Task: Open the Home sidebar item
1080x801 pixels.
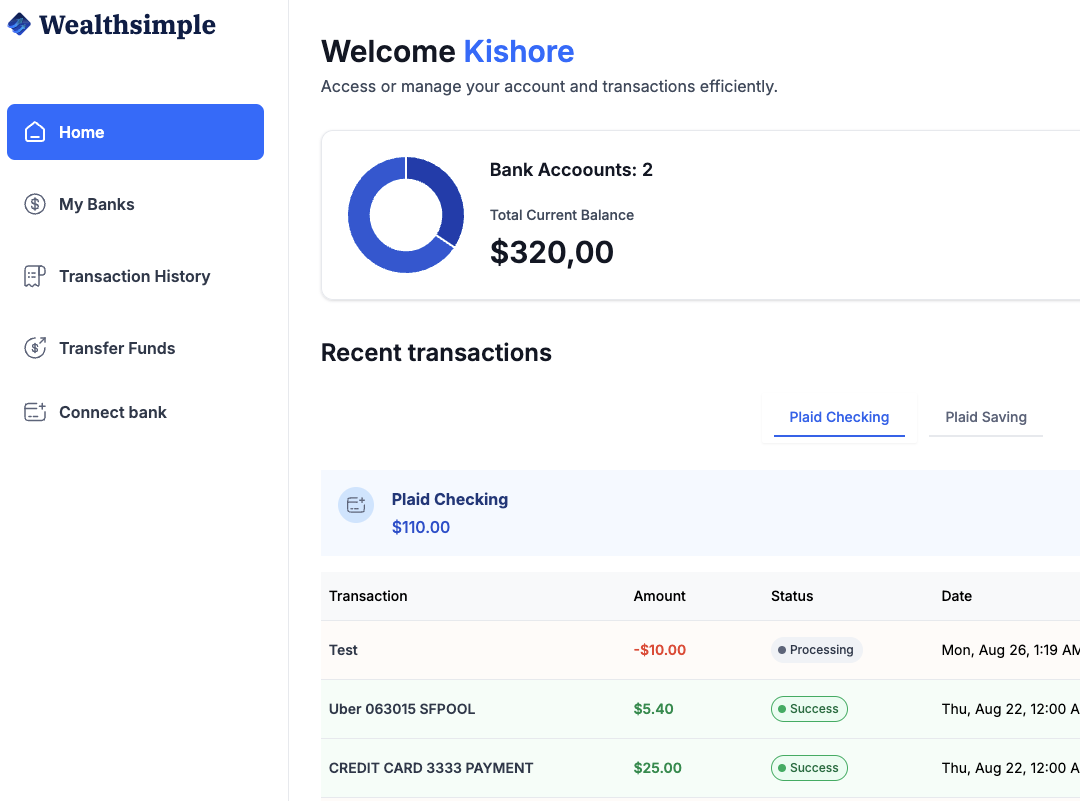Action: point(82,132)
